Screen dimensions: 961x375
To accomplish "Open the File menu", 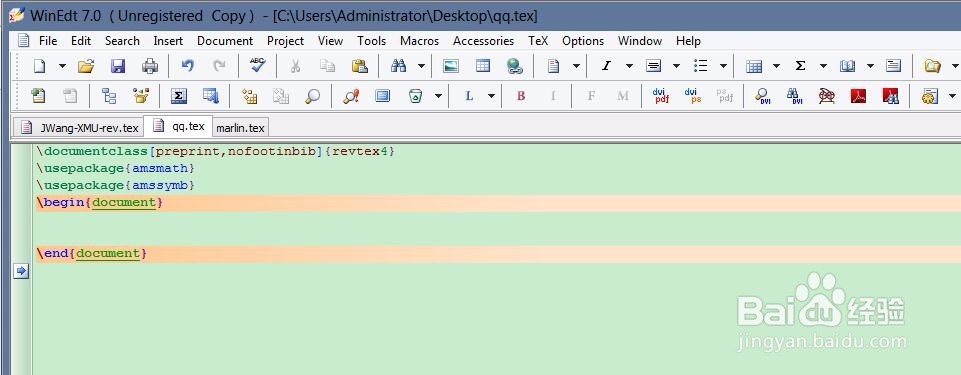I will tap(48, 41).
